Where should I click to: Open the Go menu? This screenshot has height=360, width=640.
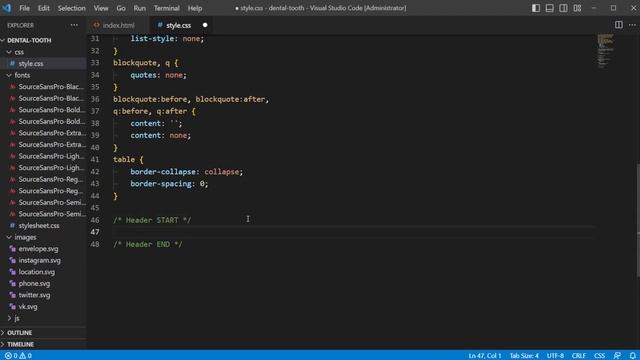click(x=121, y=8)
